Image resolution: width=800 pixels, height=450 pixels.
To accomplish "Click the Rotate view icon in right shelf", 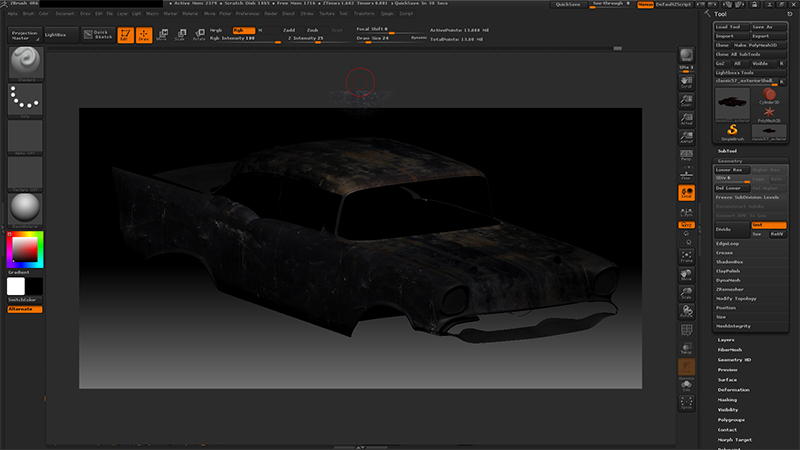I will pyautogui.click(x=686, y=311).
